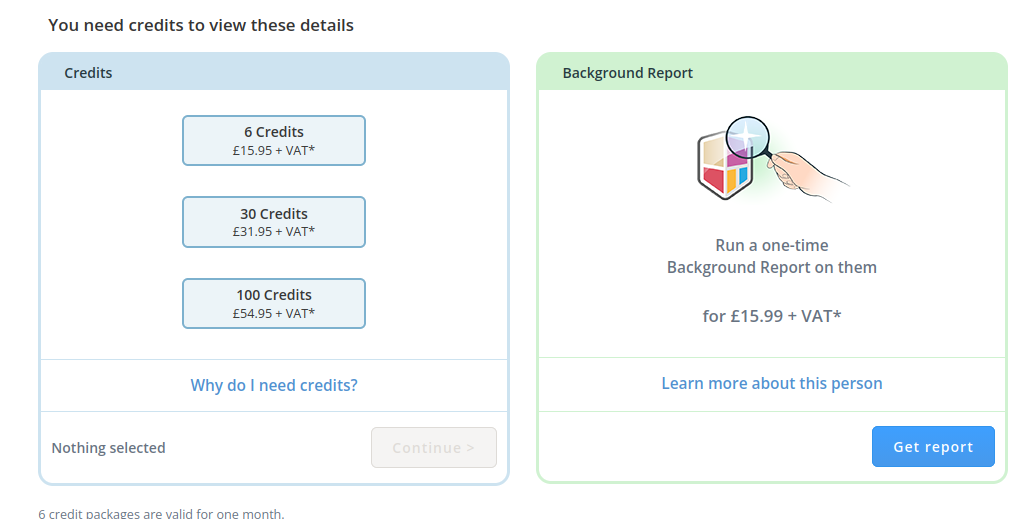
Task: Open the 'Why do I need credits?' link
Action: tap(274, 385)
